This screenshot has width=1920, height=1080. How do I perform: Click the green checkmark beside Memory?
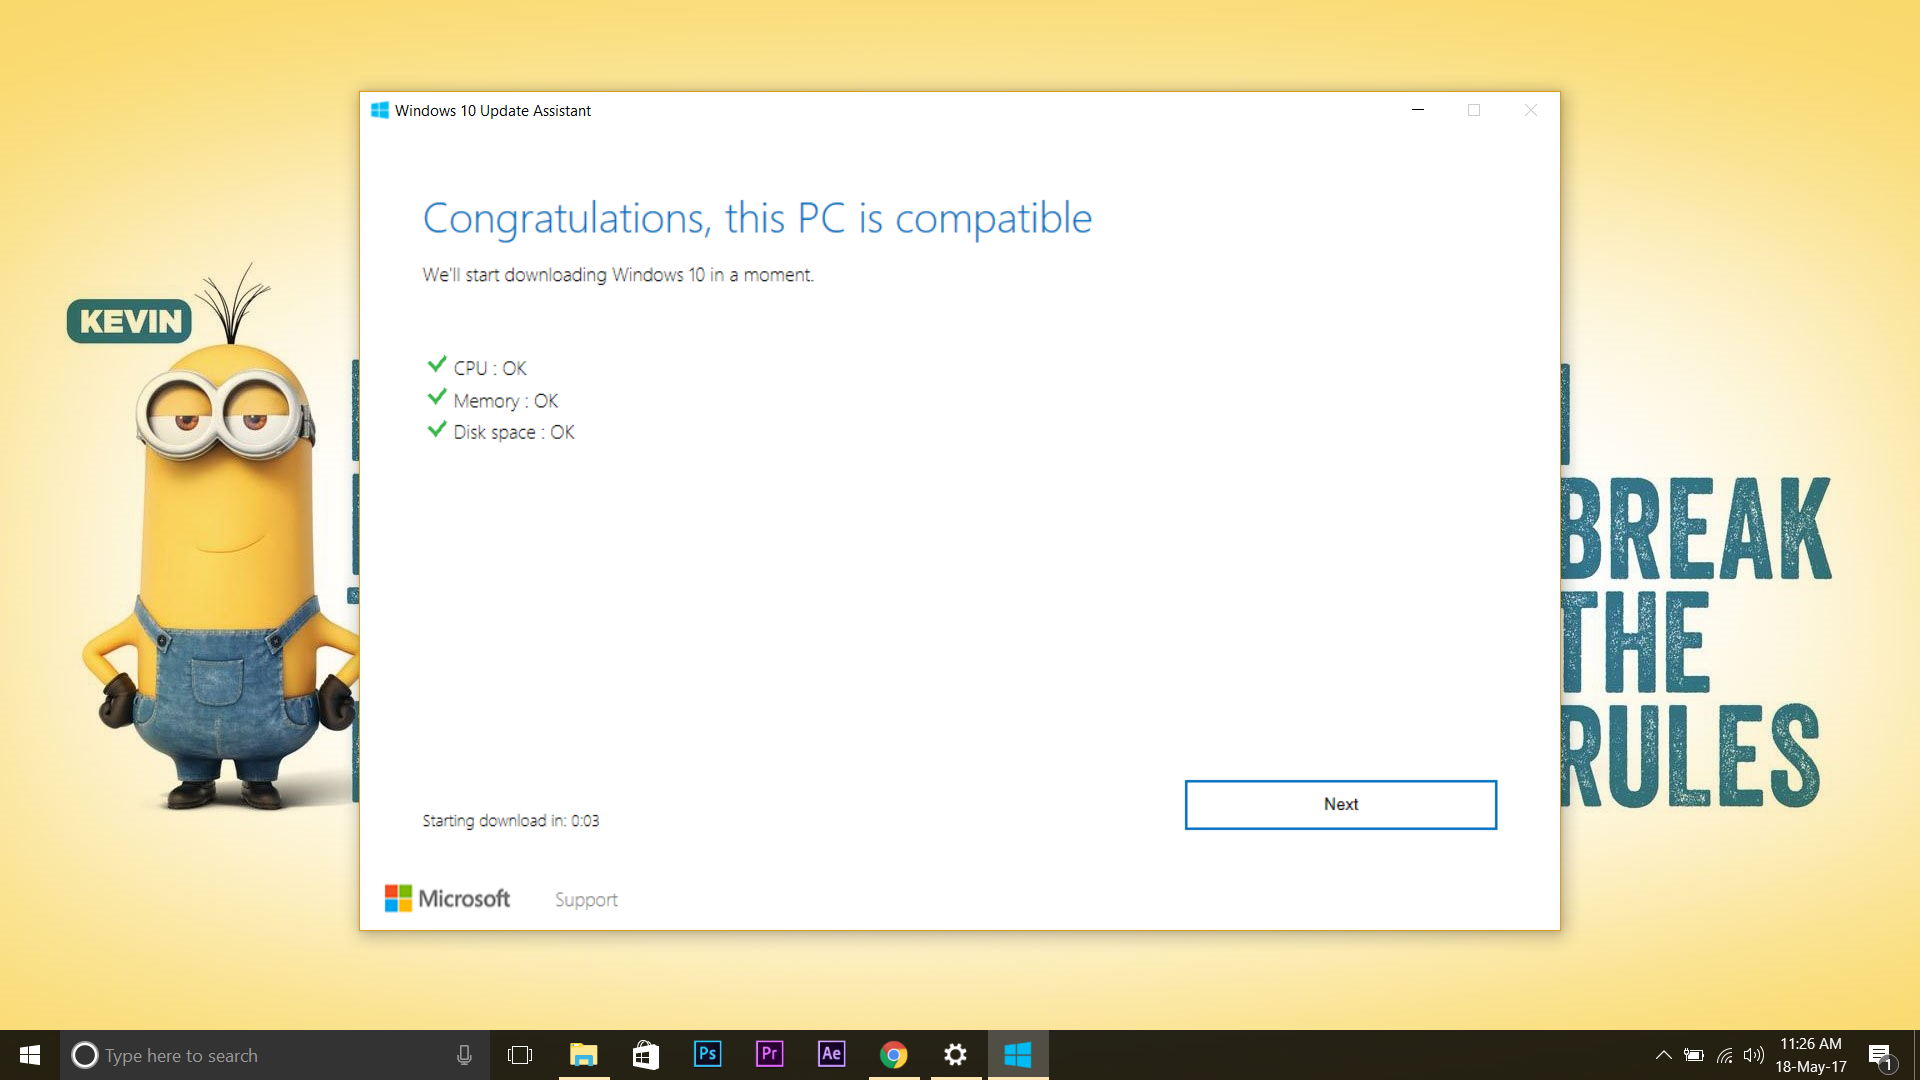(x=437, y=397)
